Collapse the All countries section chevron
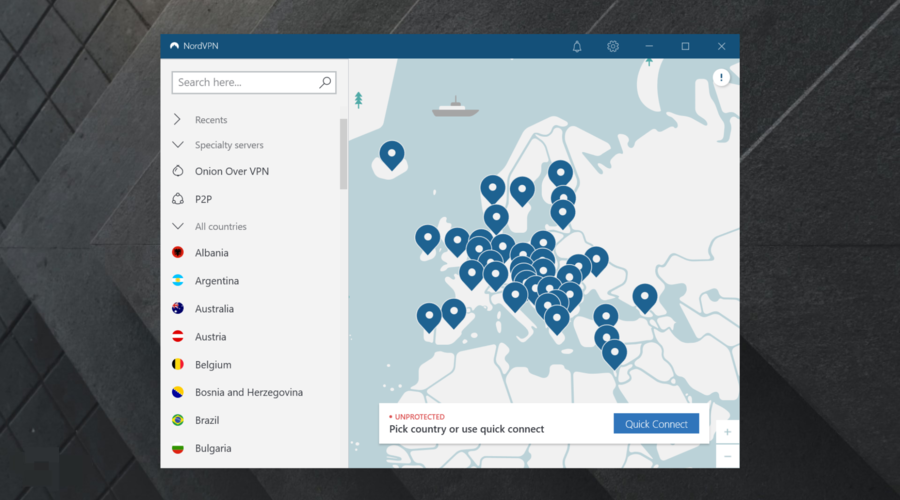This screenshot has width=900, height=500. tap(178, 226)
